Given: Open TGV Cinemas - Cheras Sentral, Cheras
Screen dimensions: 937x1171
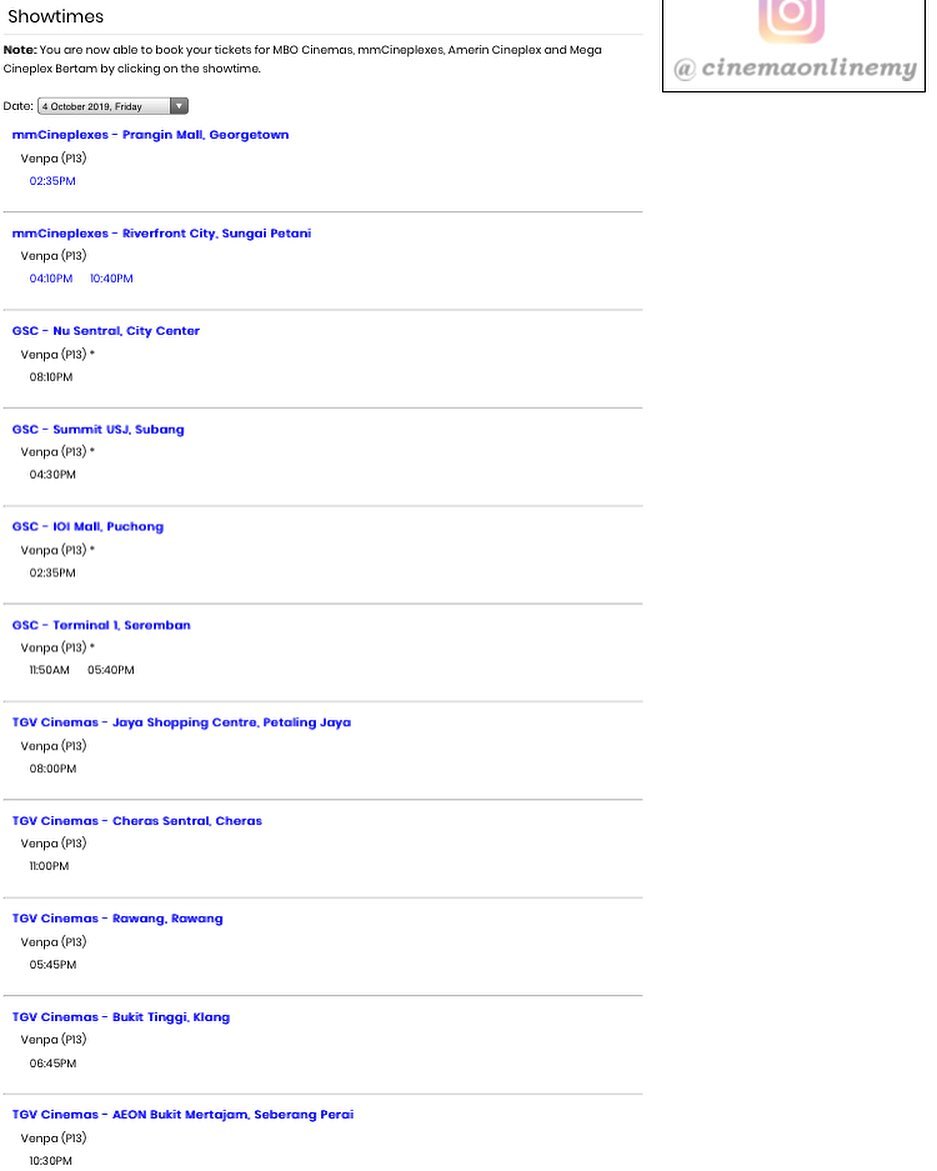Looking at the screenshot, I should point(137,821).
